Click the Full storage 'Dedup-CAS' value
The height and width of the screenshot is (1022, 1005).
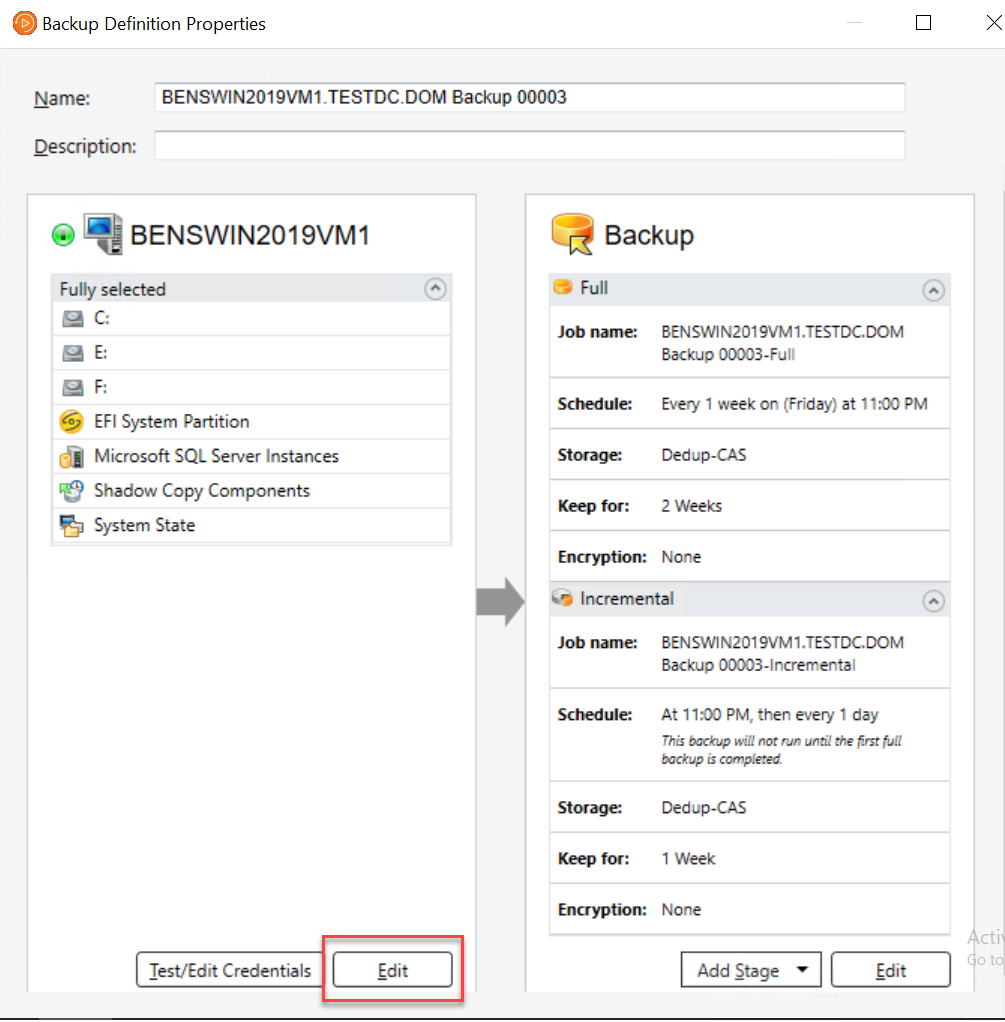click(x=703, y=455)
